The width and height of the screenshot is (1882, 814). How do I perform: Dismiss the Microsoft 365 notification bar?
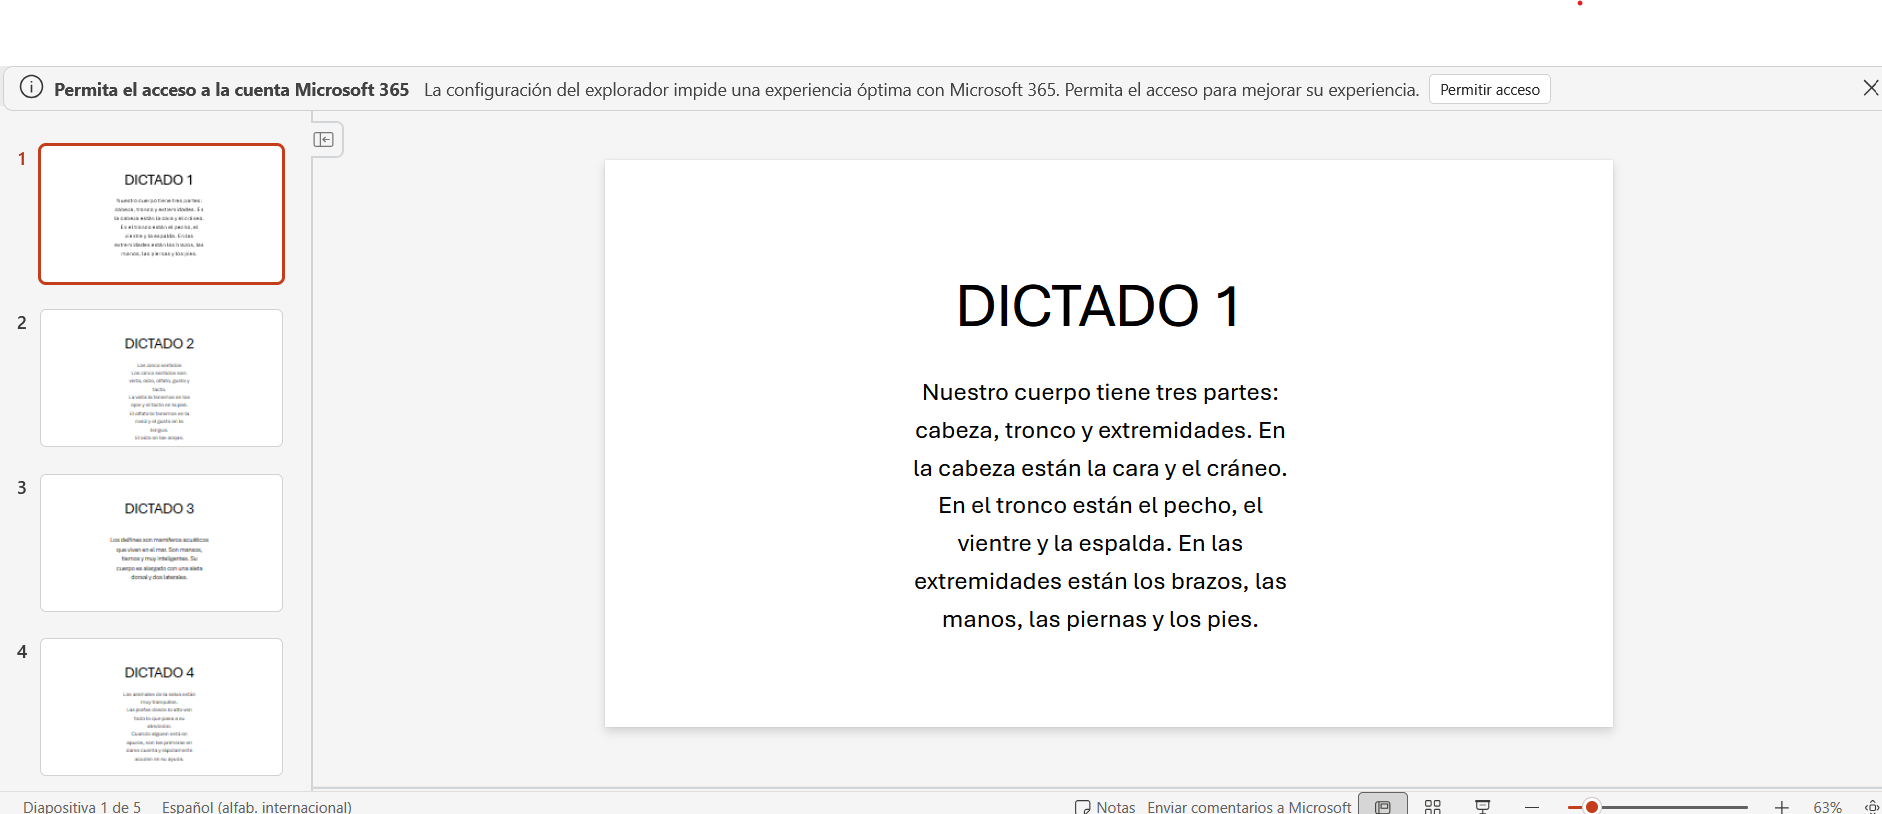click(x=1870, y=88)
